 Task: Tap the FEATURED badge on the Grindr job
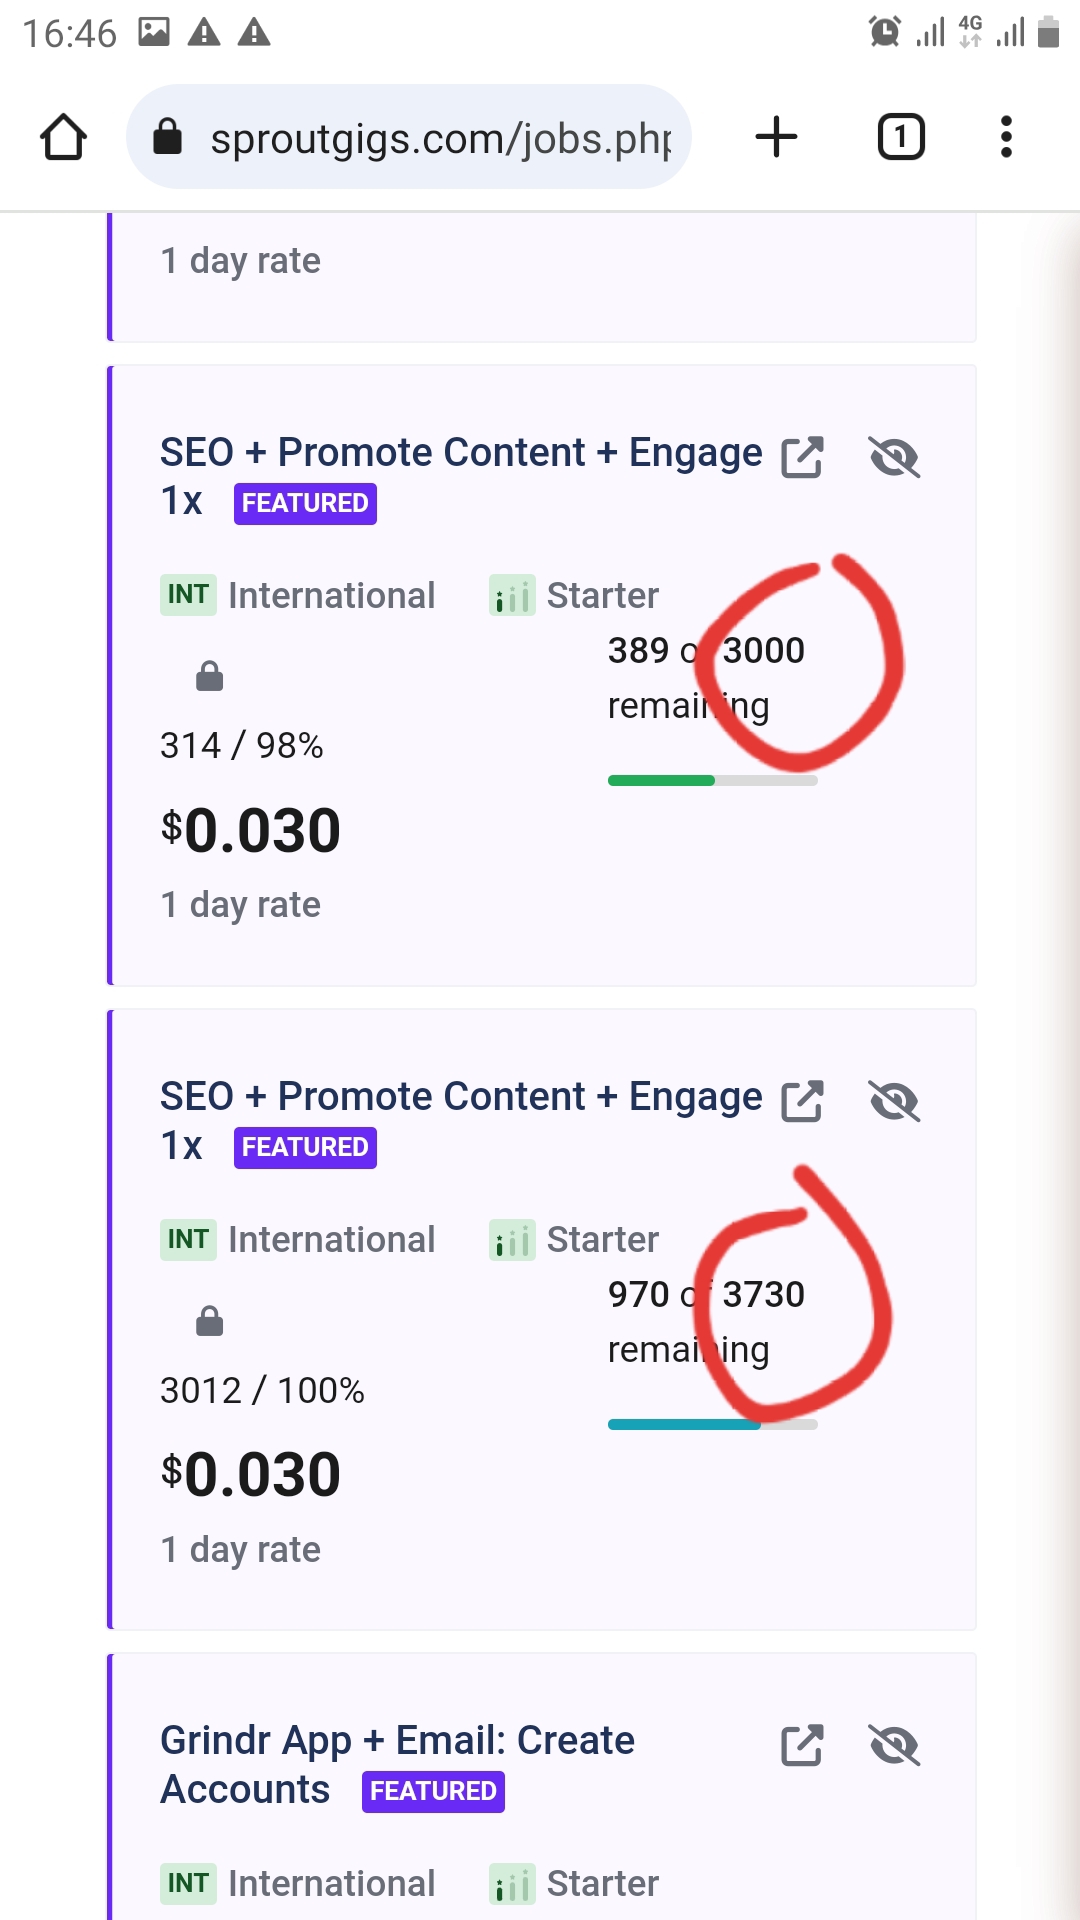click(433, 1791)
